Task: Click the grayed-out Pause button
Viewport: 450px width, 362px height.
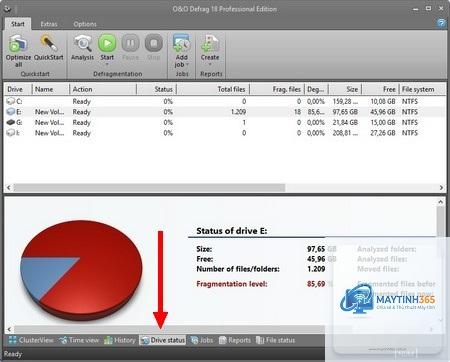Action: coord(130,43)
